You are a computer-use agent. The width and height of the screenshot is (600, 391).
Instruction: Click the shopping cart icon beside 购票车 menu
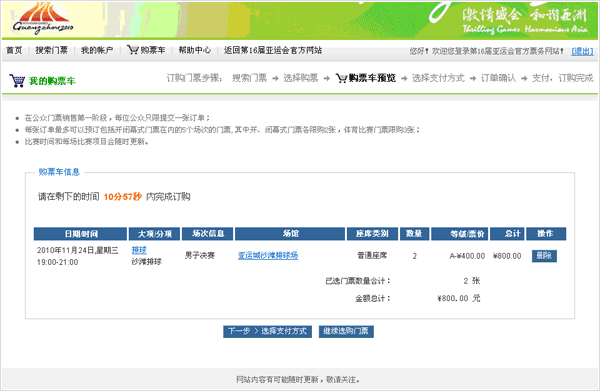click(132, 50)
